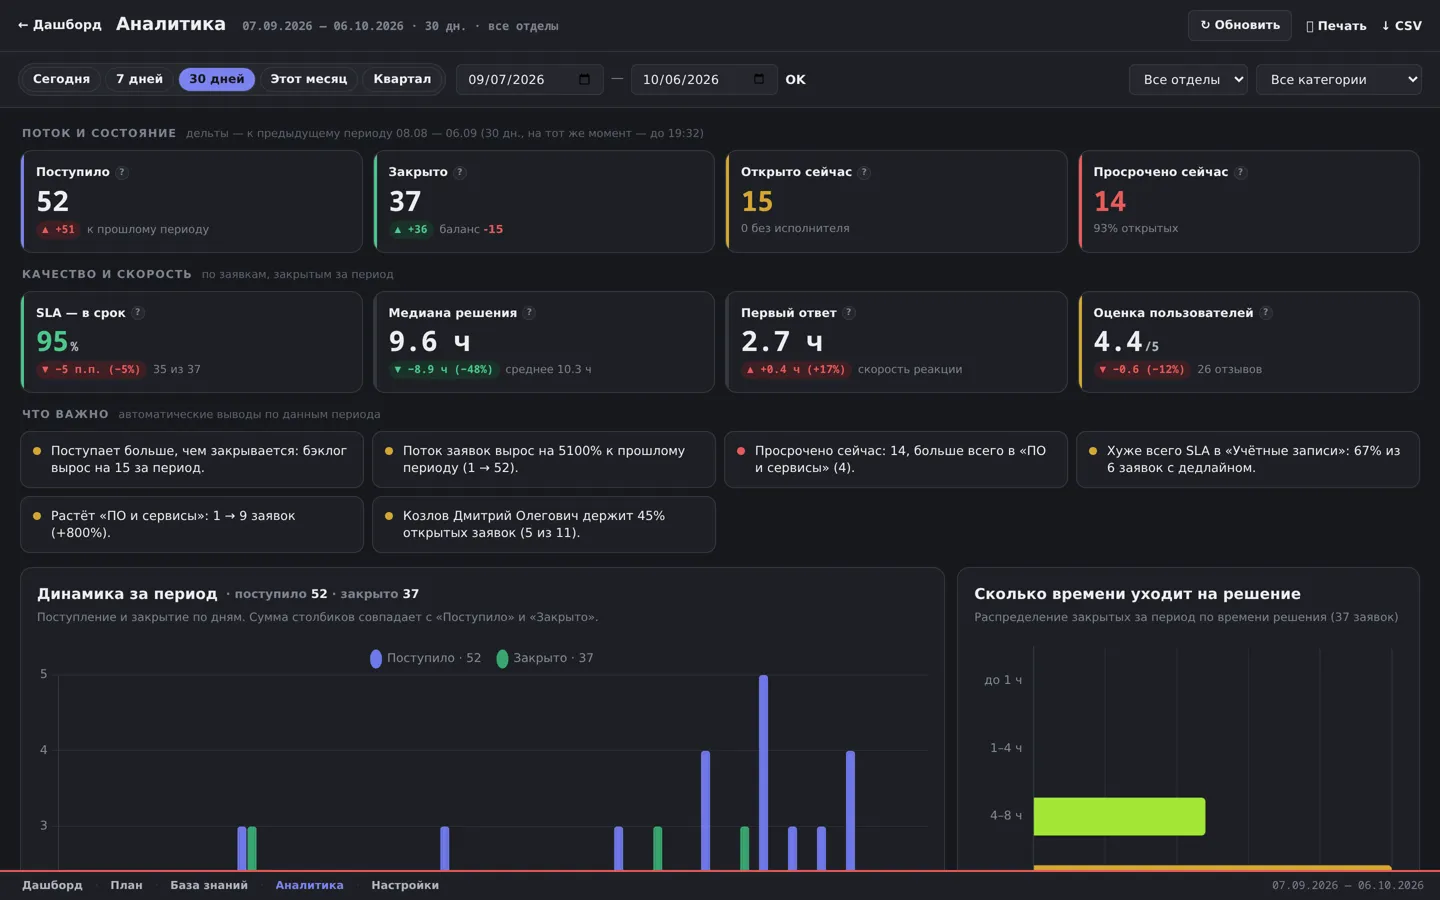Screen dimensions: 1440x900
Task: Open the План tab in bottom navigation
Action: pos(126,885)
